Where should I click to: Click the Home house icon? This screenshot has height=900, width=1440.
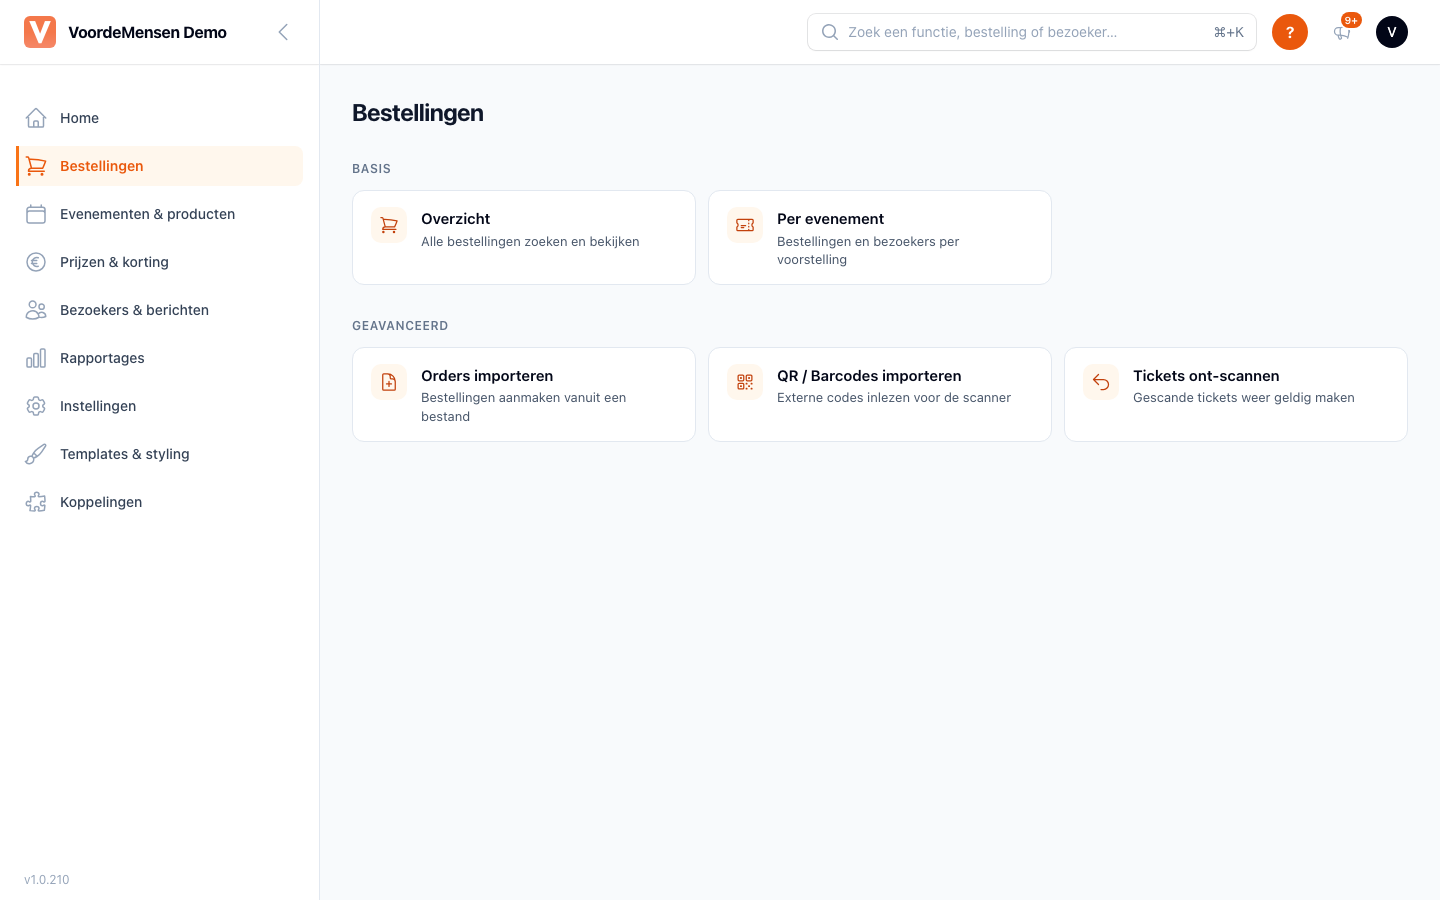[x=36, y=118]
